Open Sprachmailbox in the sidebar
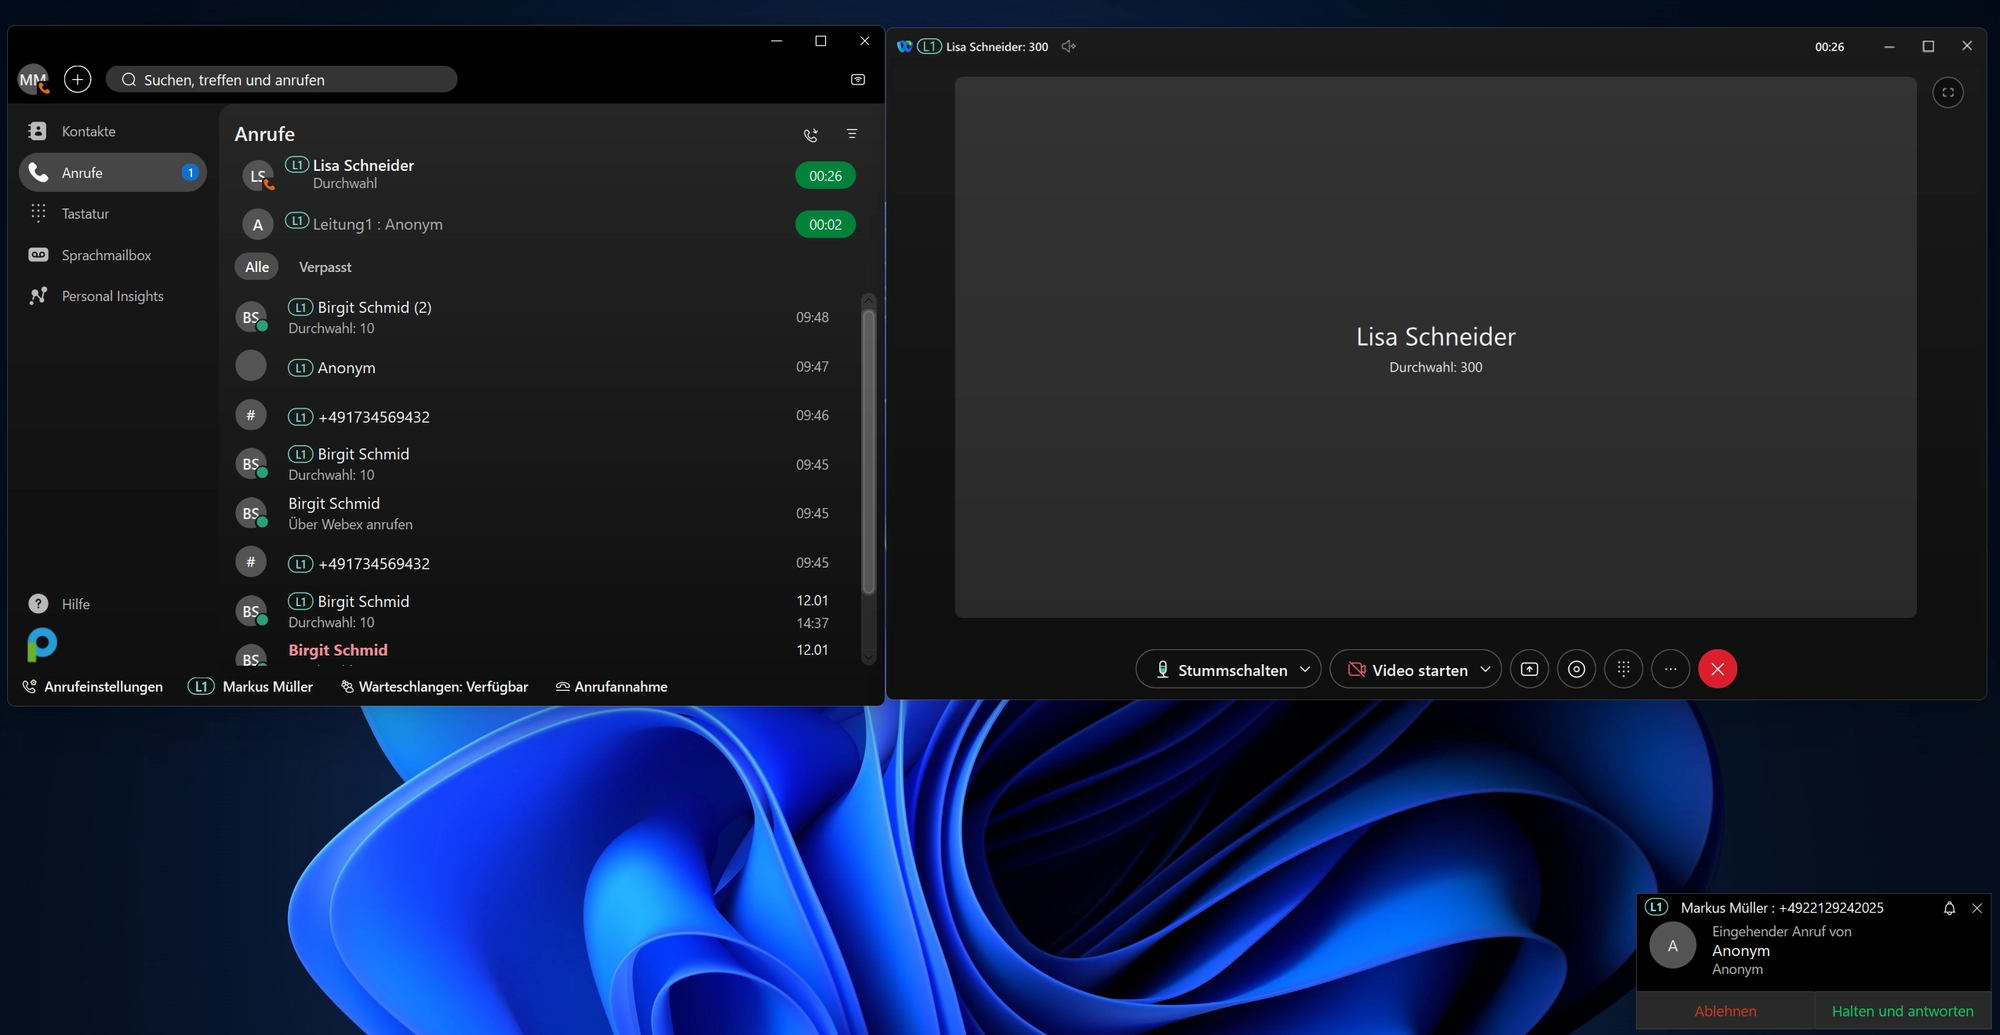Image resolution: width=2000 pixels, height=1035 pixels. pos(106,255)
